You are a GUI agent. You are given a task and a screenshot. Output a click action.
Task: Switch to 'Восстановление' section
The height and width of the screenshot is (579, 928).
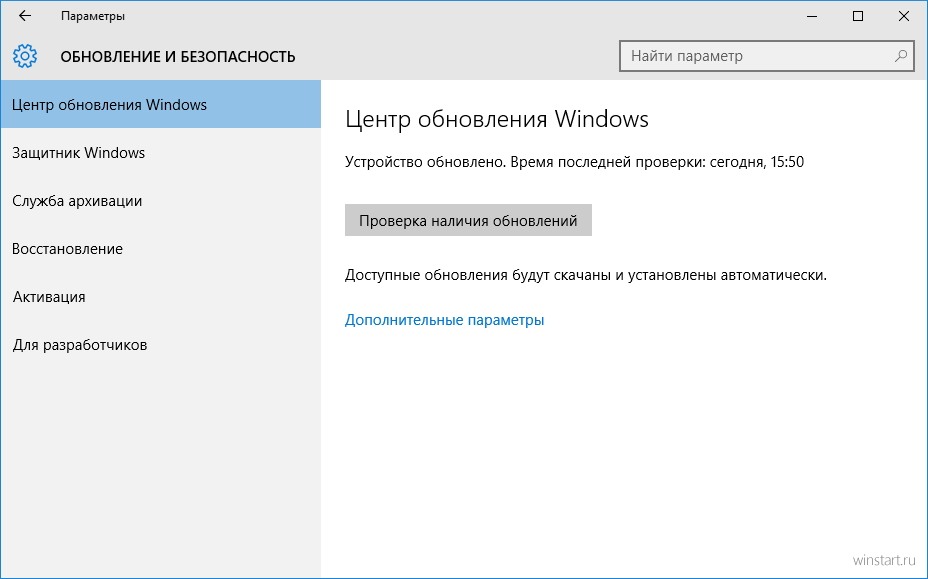point(160,249)
